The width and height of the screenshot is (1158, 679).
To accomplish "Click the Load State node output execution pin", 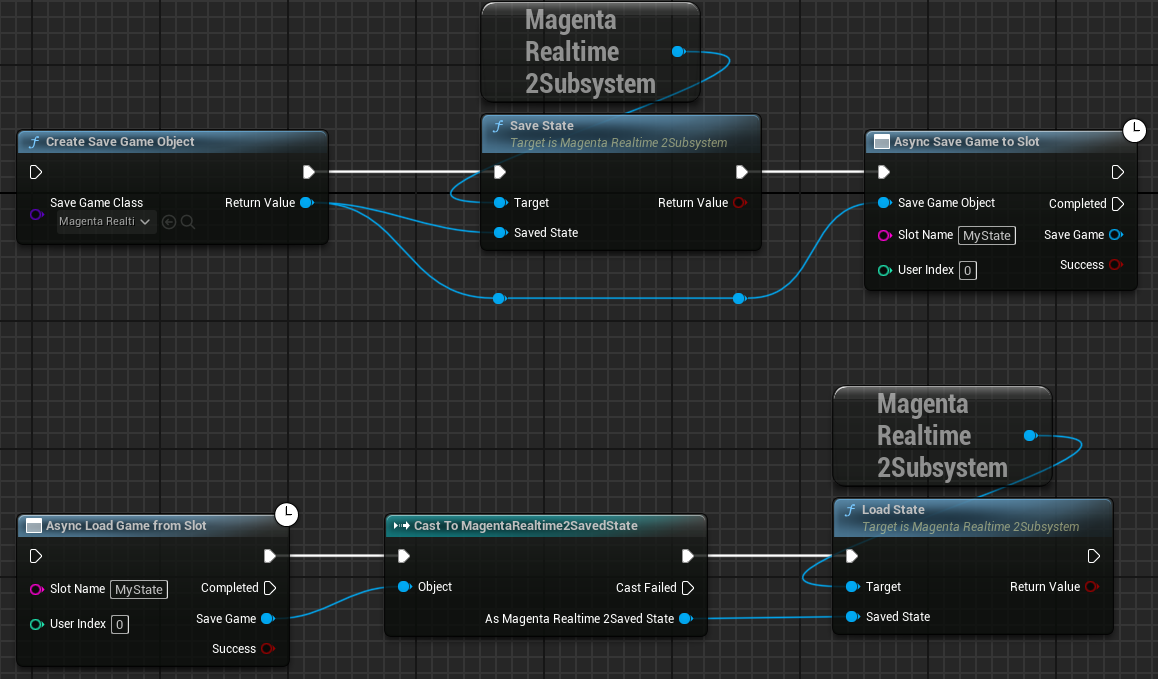I will [x=1094, y=556].
